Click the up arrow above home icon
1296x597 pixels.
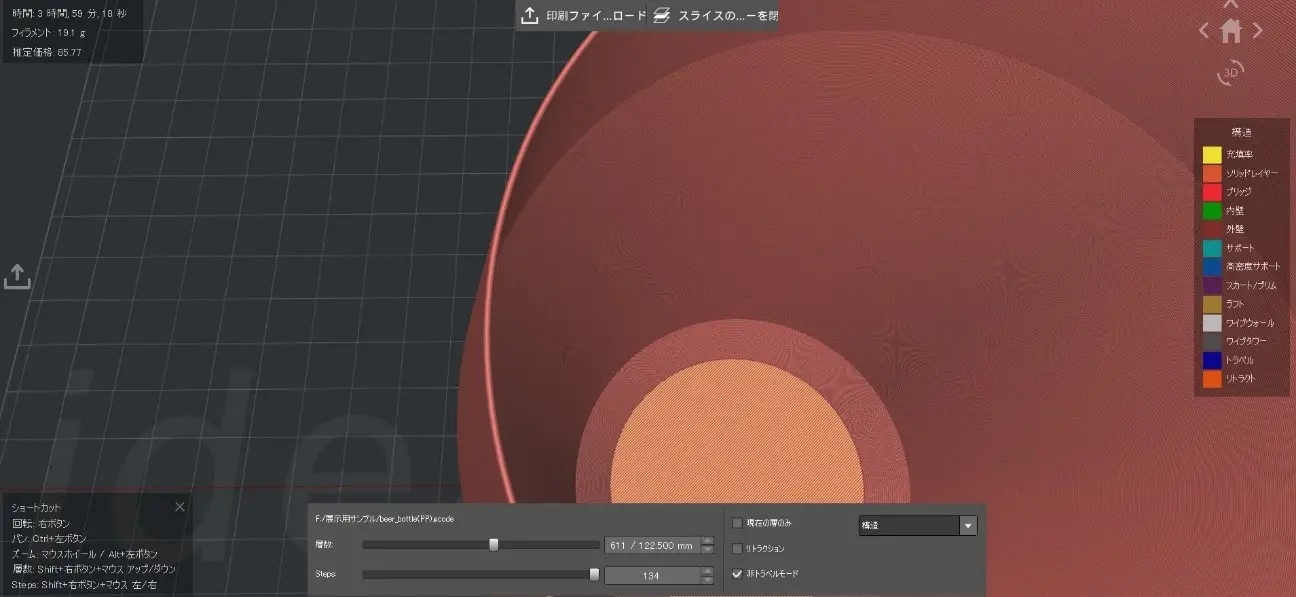(1231, 5)
